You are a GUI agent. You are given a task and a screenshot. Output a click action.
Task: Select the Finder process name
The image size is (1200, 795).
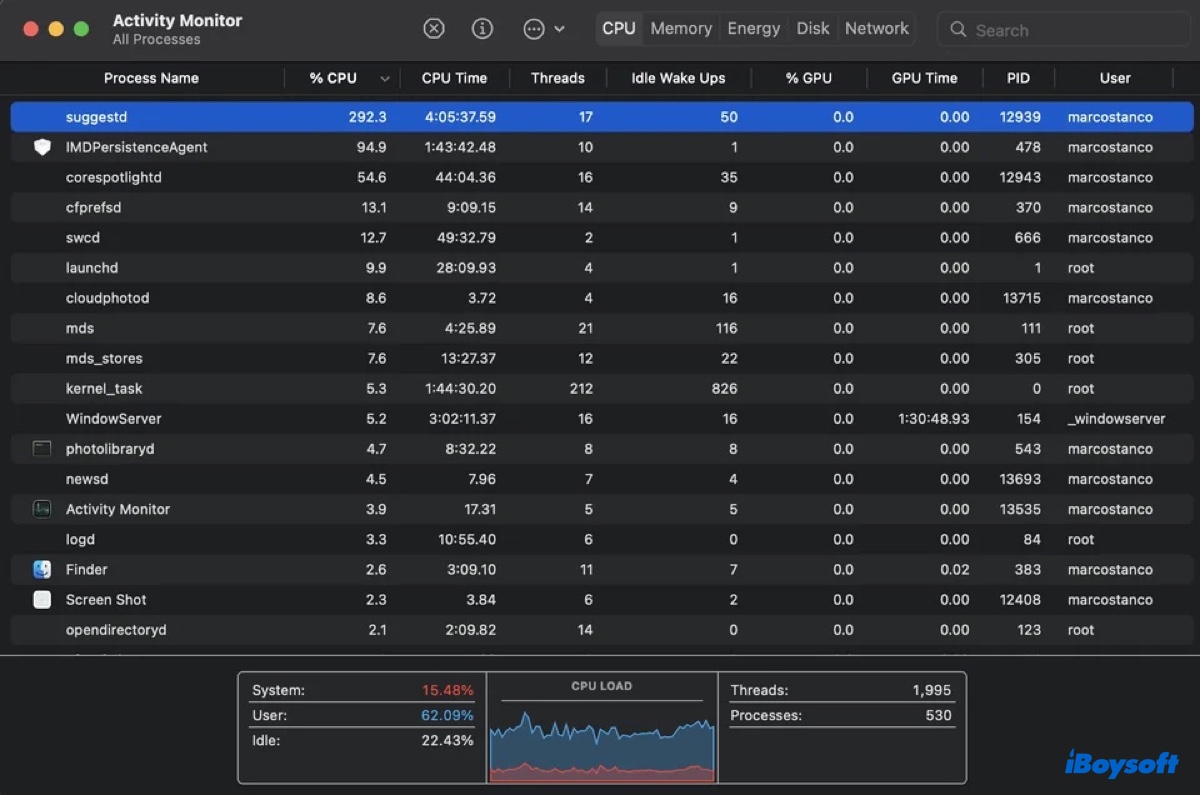click(87, 569)
